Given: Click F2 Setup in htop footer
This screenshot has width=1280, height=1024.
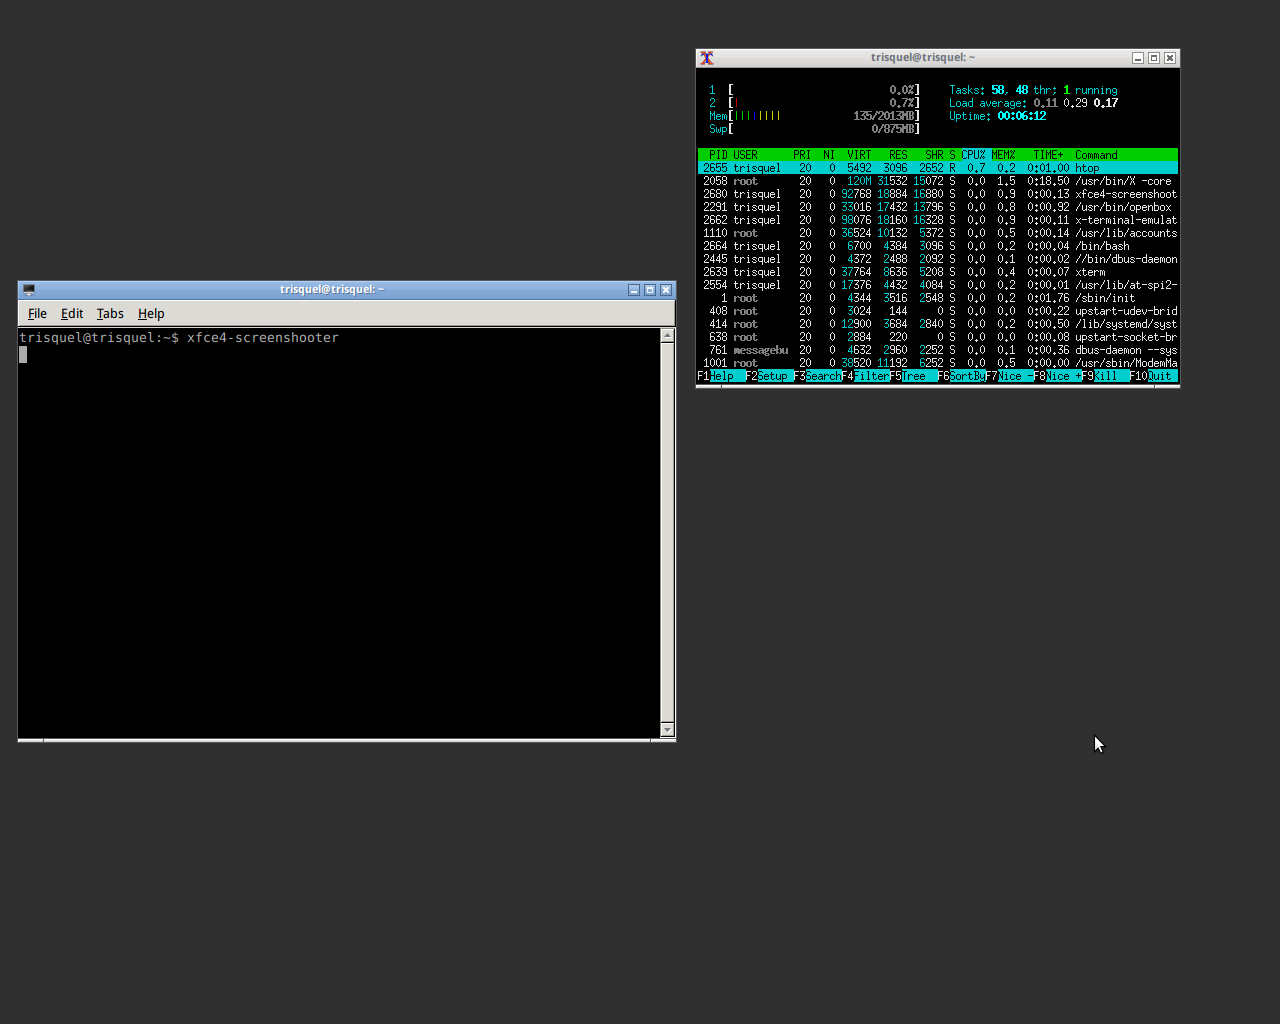Looking at the screenshot, I should tap(769, 376).
